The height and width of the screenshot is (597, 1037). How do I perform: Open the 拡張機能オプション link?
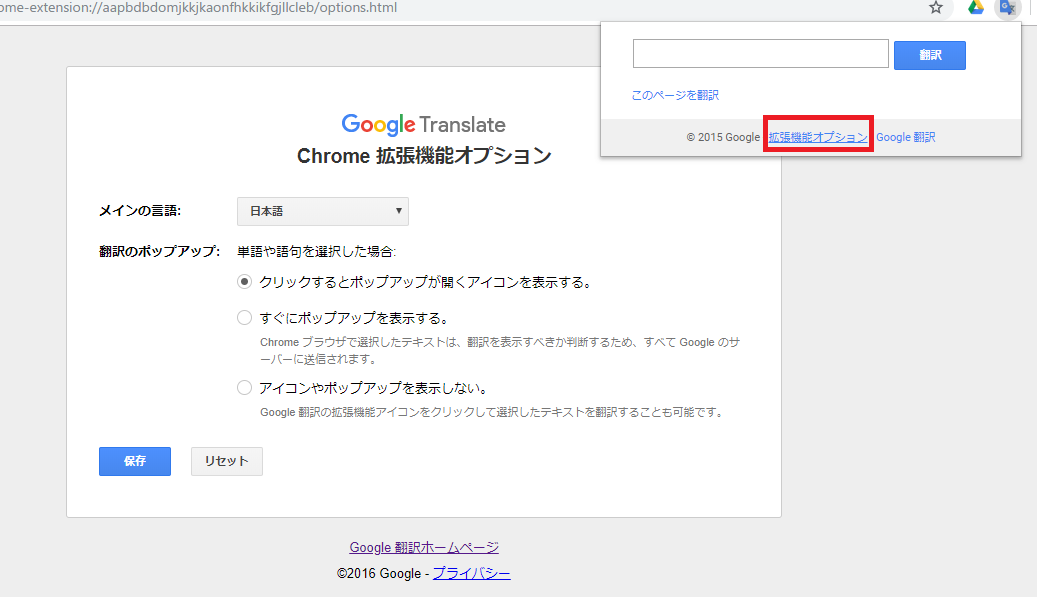pyautogui.click(x=818, y=137)
